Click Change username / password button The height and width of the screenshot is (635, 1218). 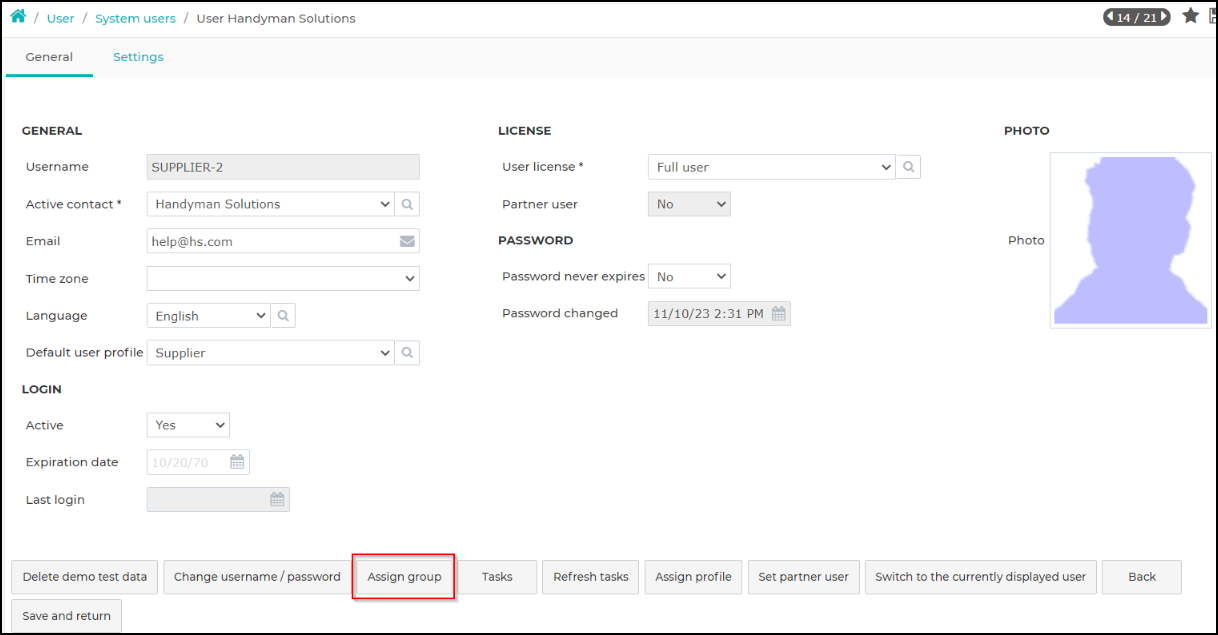[x=257, y=577]
